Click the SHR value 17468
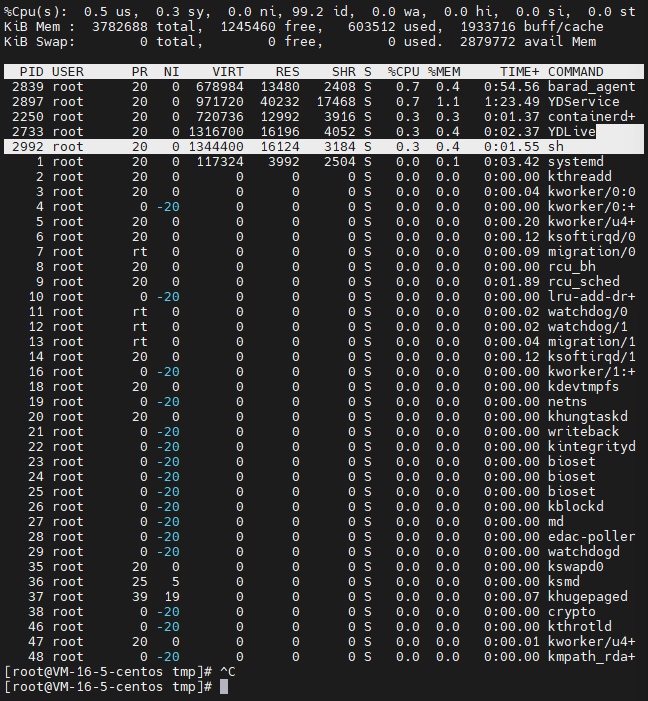648x701 pixels. (336, 101)
